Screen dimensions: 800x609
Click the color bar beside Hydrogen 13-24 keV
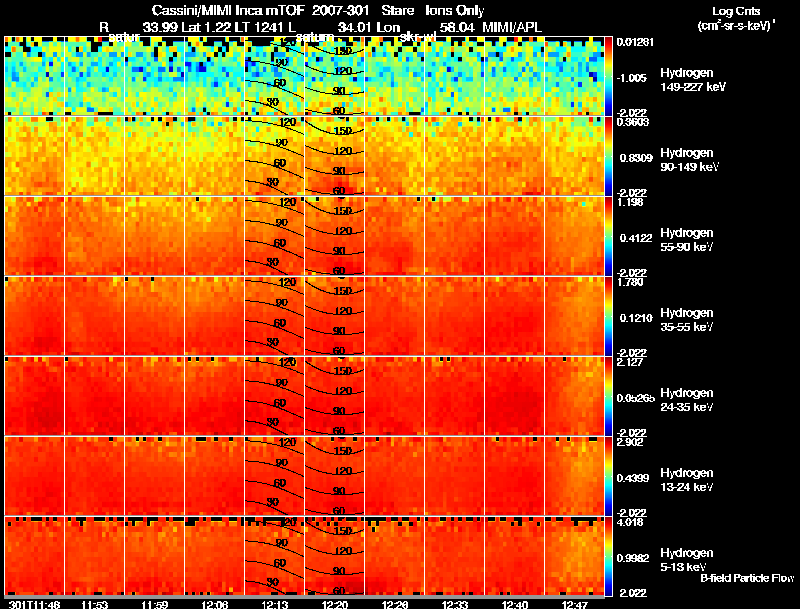pos(608,476)
